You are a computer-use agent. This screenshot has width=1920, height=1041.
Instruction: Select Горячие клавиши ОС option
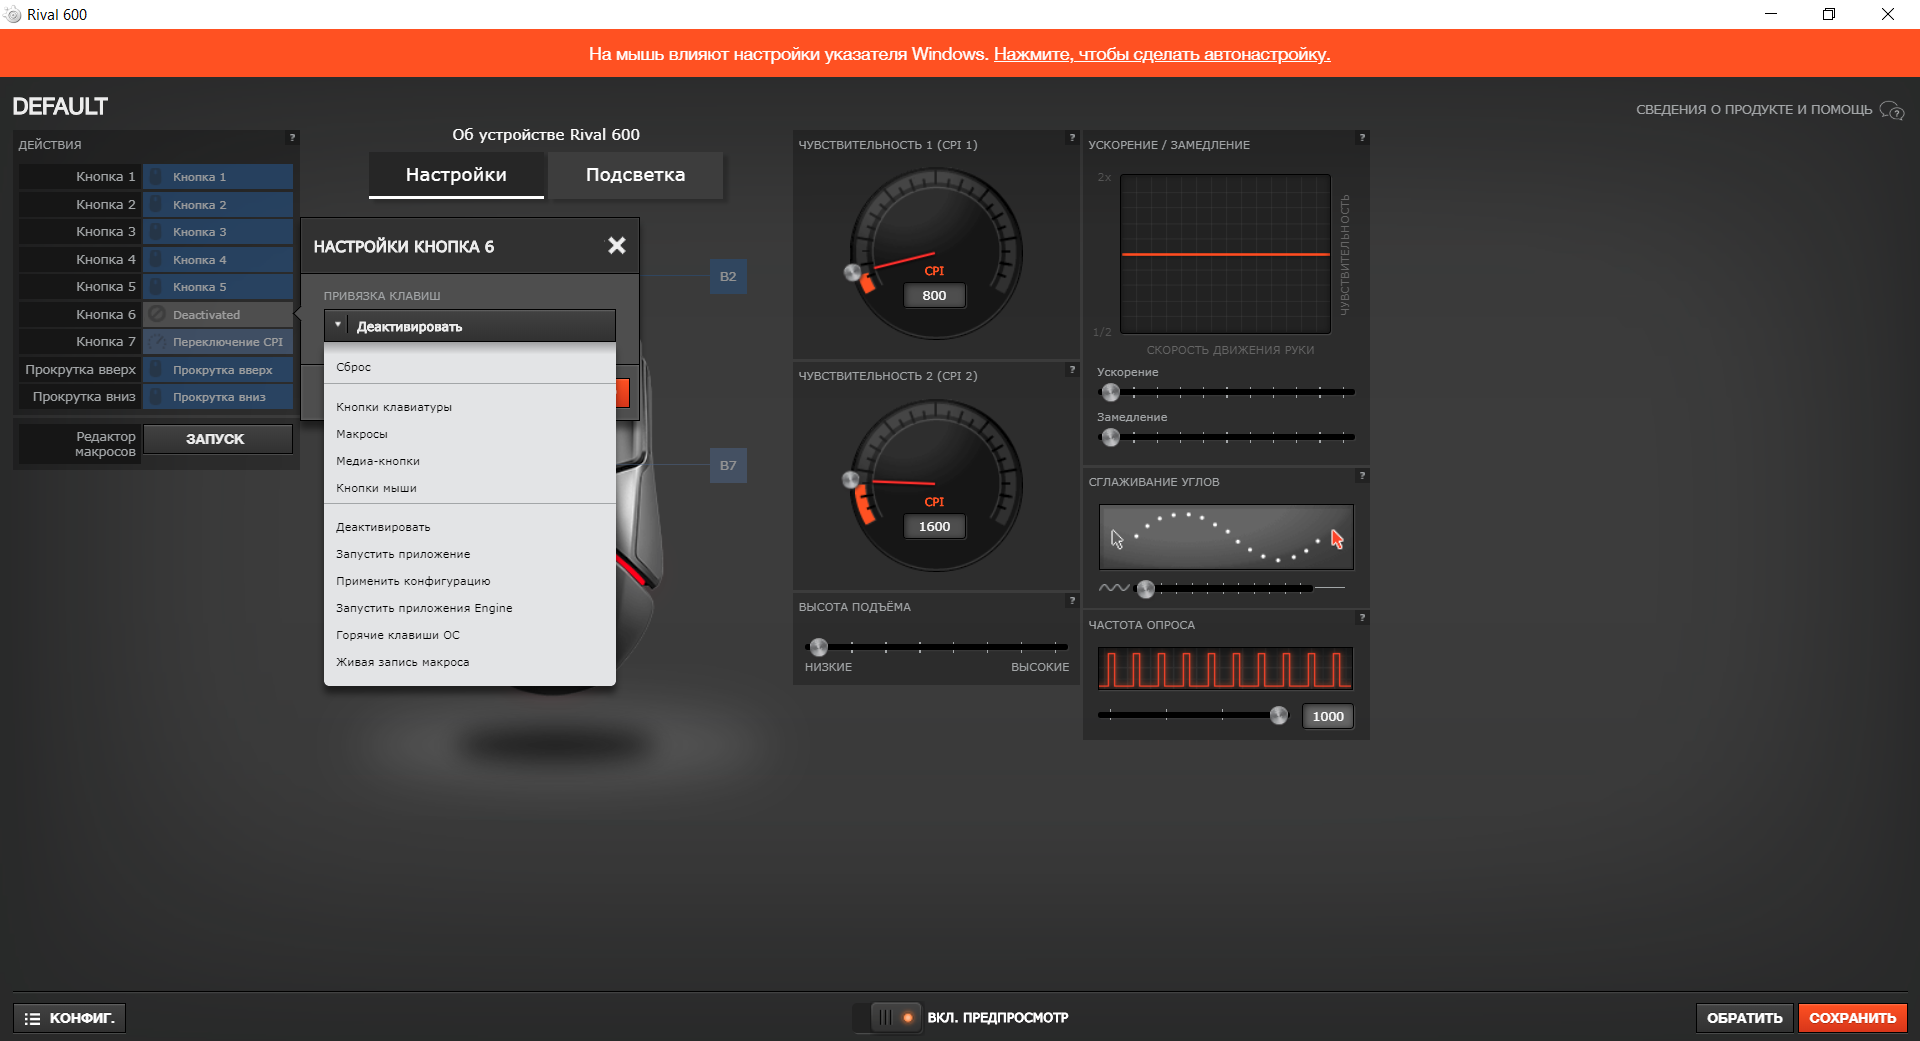click(x=469, y=635)
